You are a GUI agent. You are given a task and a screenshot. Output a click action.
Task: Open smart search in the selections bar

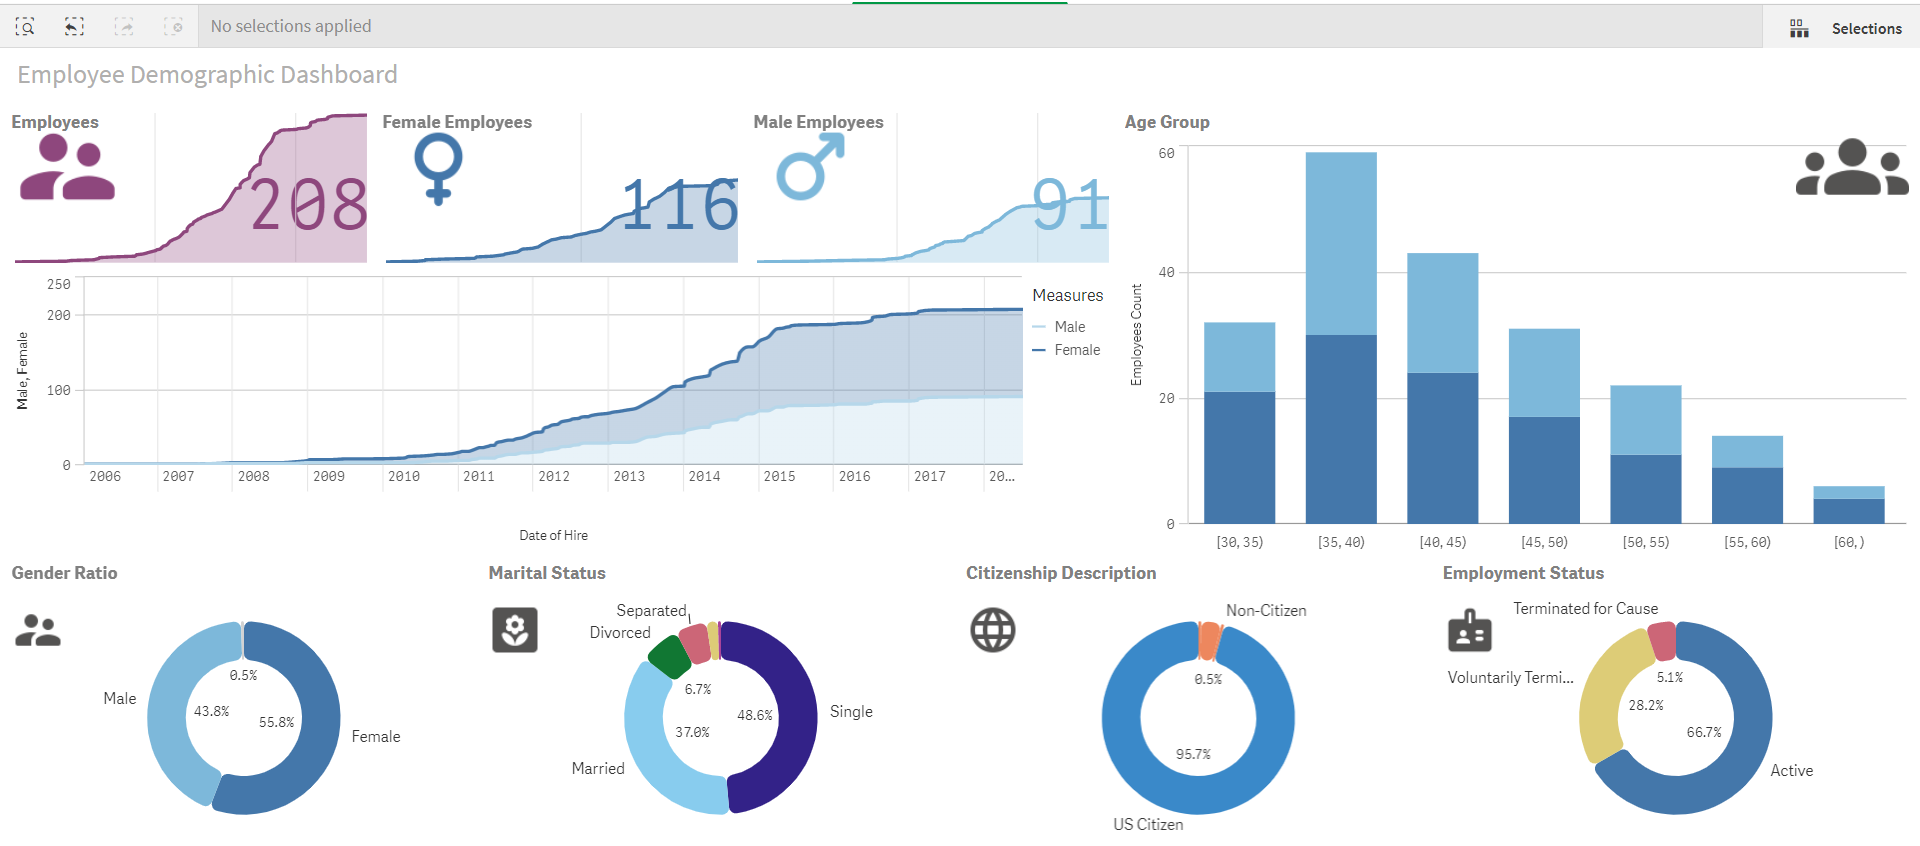click(25, 27)
